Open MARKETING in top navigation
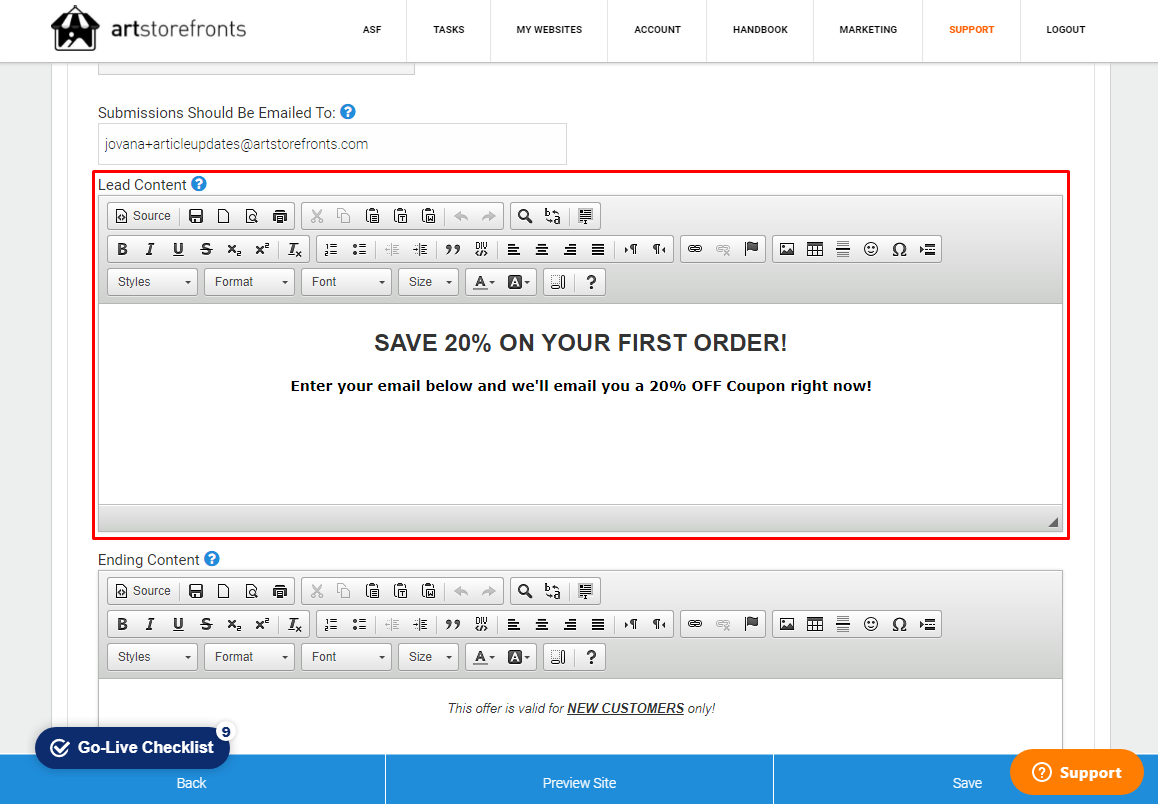 (x=868, y=30)
